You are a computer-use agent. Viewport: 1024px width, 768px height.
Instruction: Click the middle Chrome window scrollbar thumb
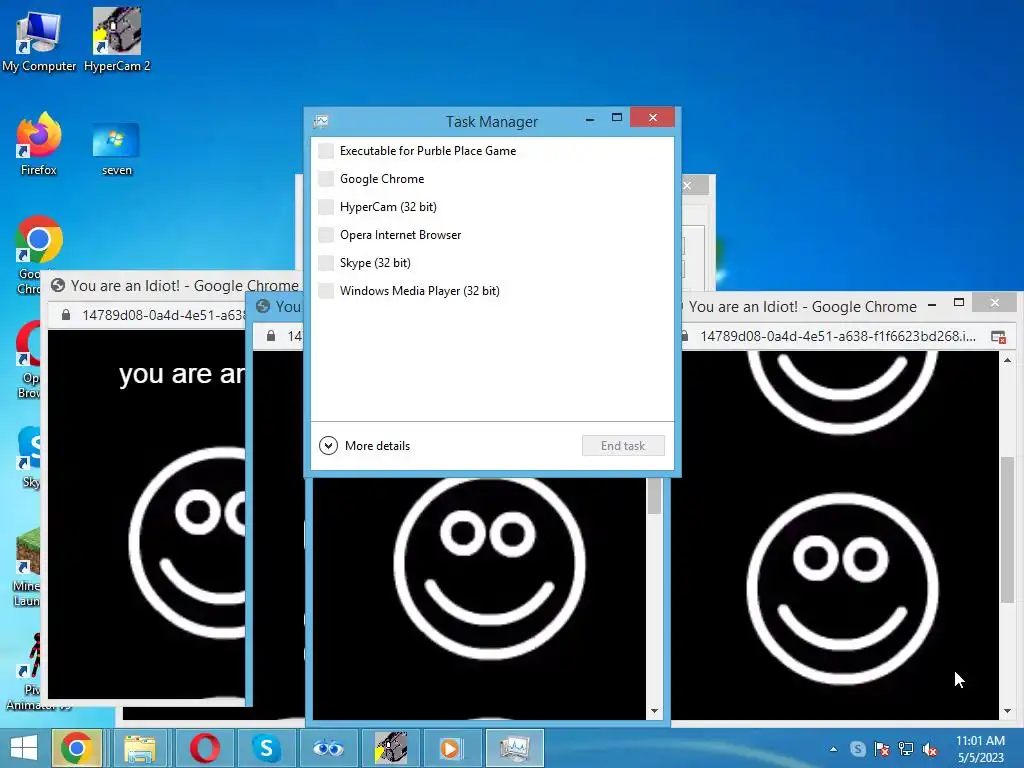point(654,496)
